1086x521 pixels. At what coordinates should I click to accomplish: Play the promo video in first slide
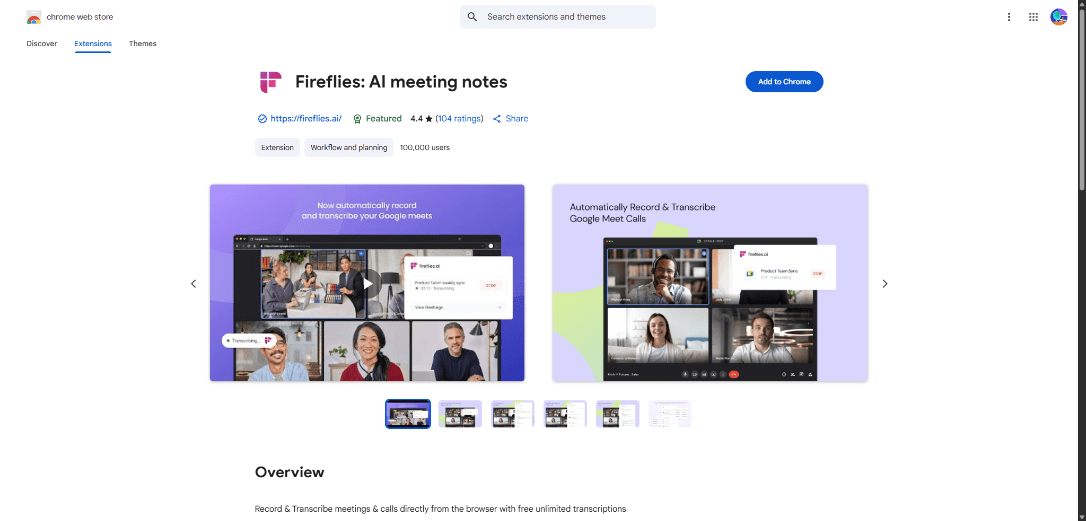tap(367, 283)
